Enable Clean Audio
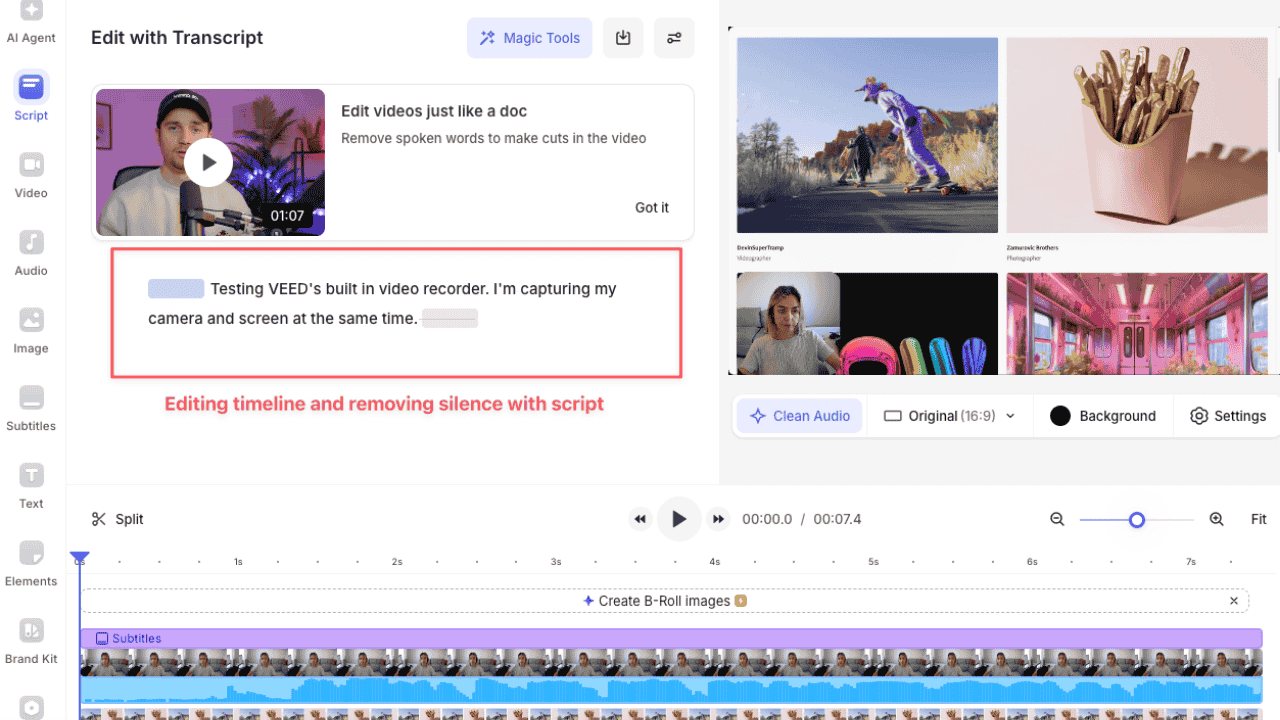This screenshot has height=720, width=1280. pyautogui.click(x=799, y=415)
